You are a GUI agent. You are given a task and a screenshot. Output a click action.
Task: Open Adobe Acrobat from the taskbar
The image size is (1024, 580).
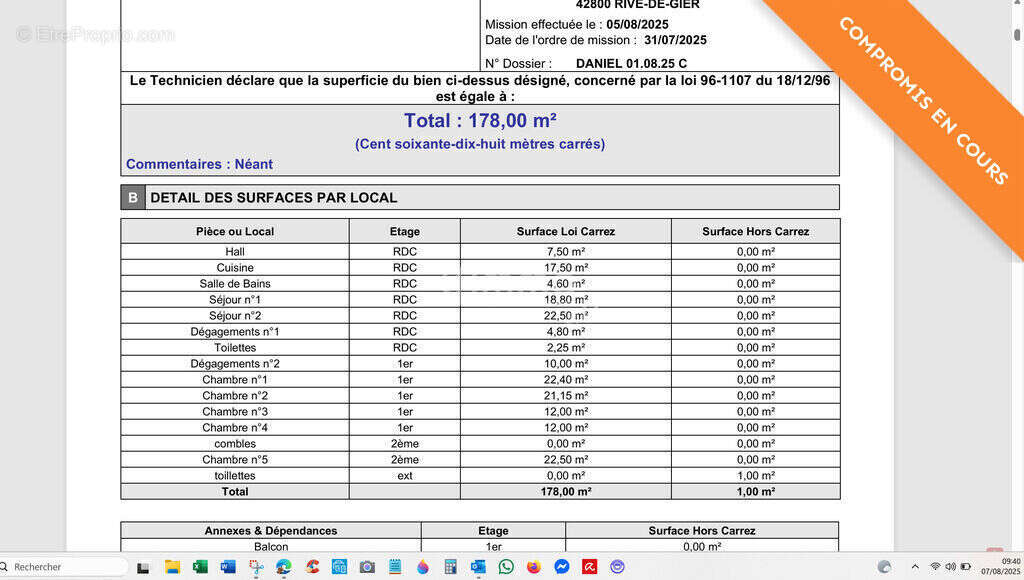point(590,567)
